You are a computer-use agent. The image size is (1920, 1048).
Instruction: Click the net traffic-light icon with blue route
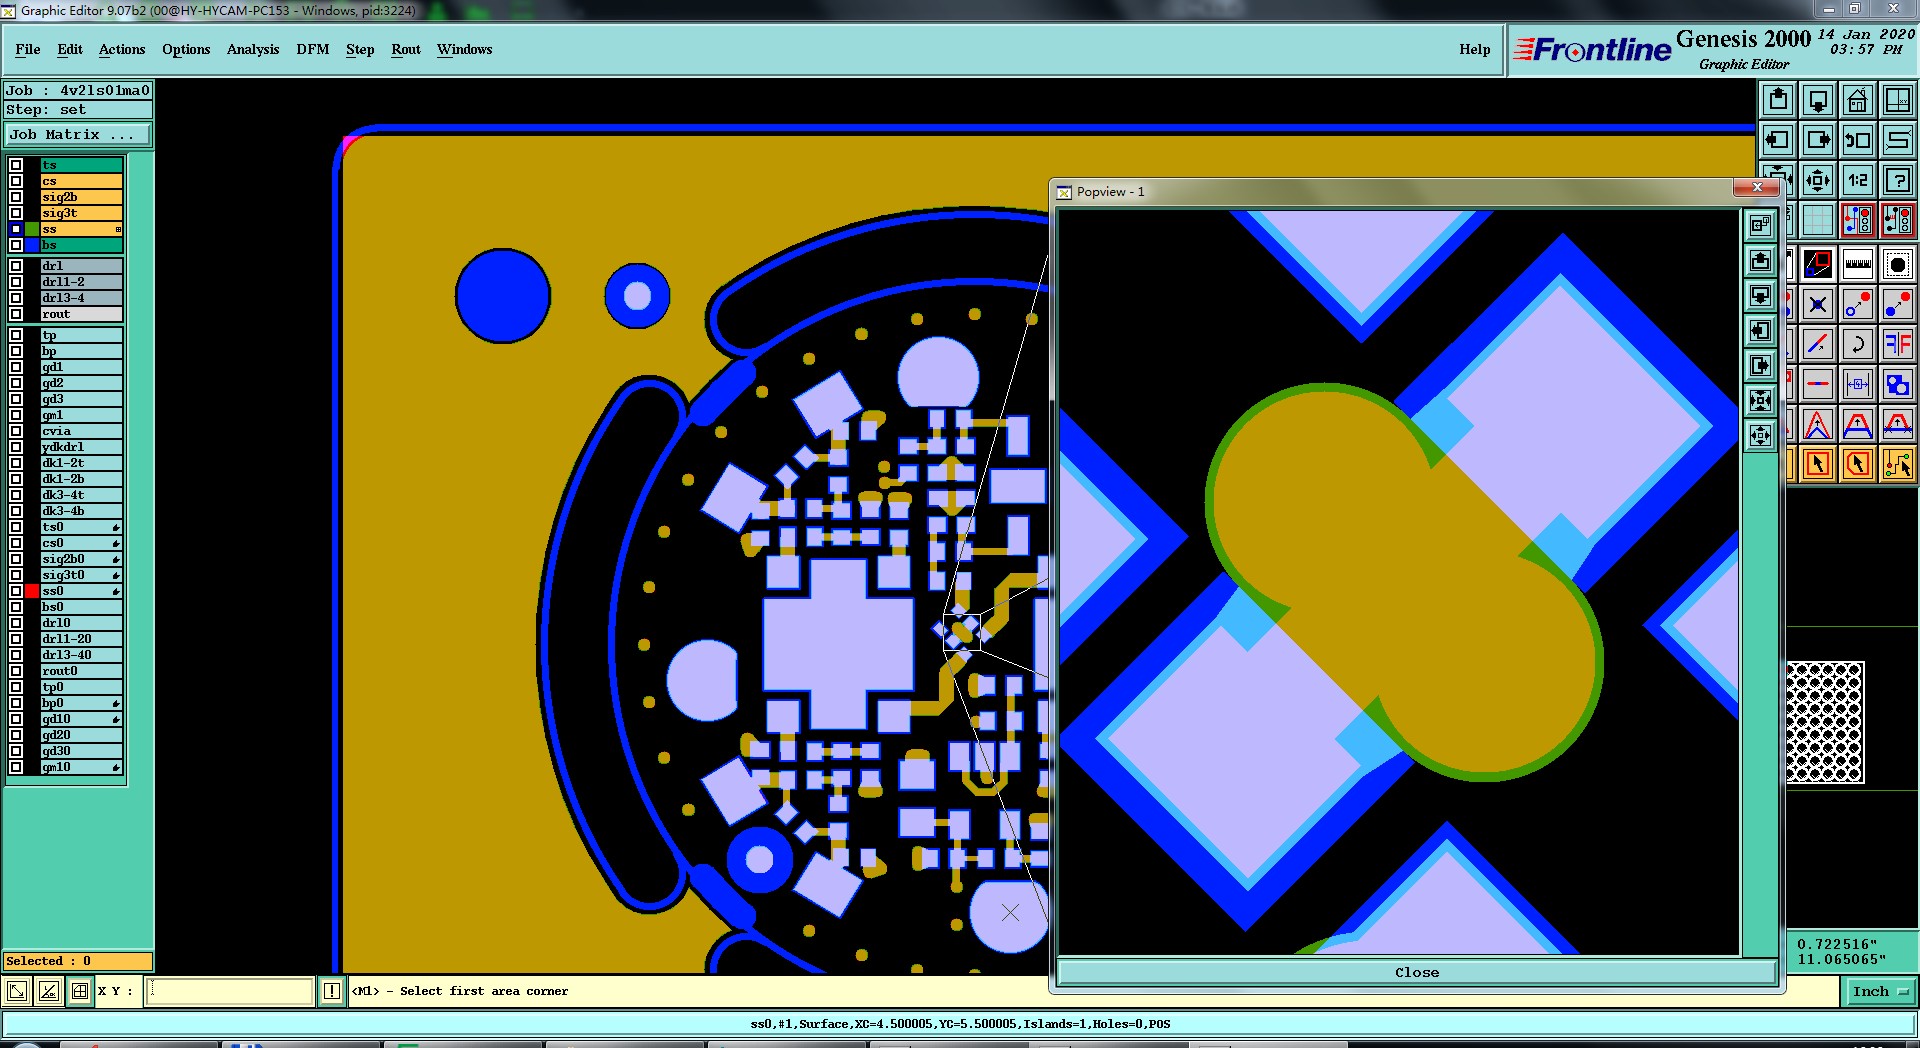1858,220
